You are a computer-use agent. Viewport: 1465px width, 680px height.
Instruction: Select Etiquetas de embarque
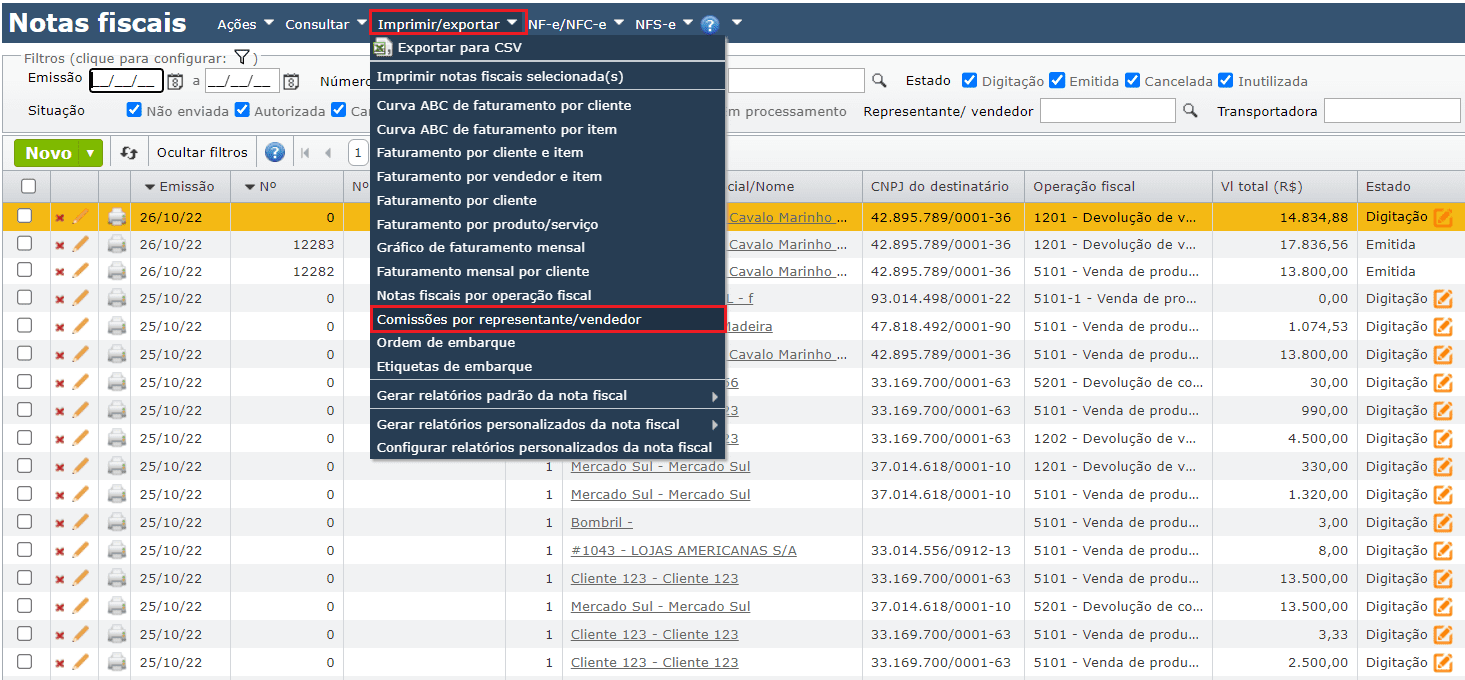tap(547, 366)
